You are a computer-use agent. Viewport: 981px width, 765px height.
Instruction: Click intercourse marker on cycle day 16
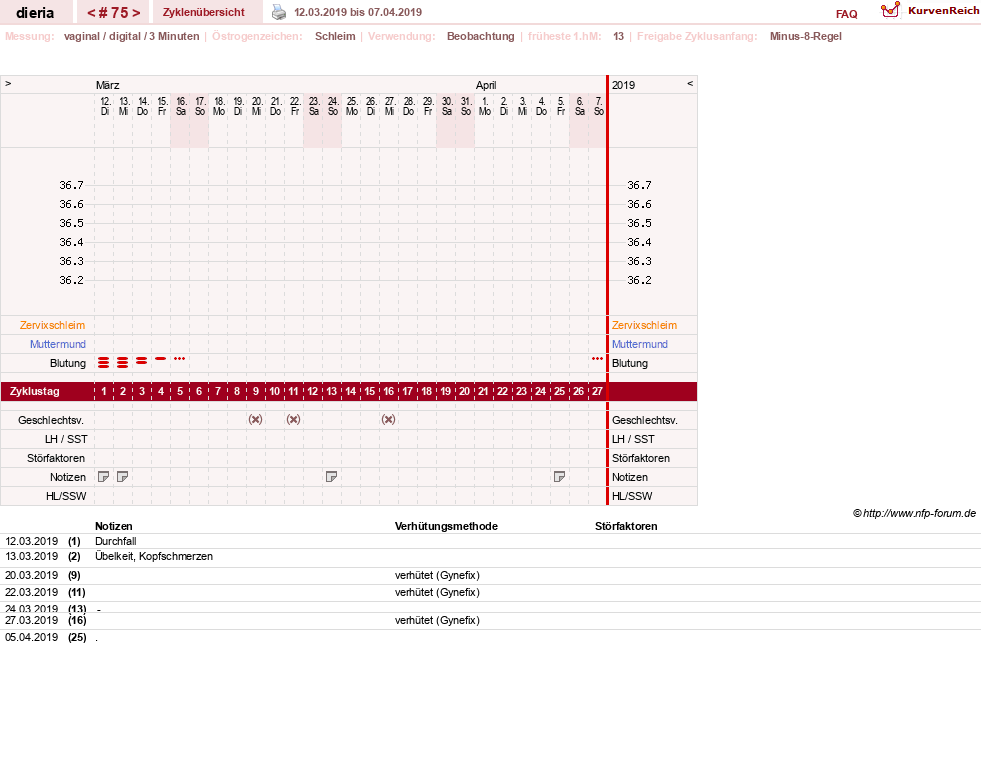pos(389,420)
